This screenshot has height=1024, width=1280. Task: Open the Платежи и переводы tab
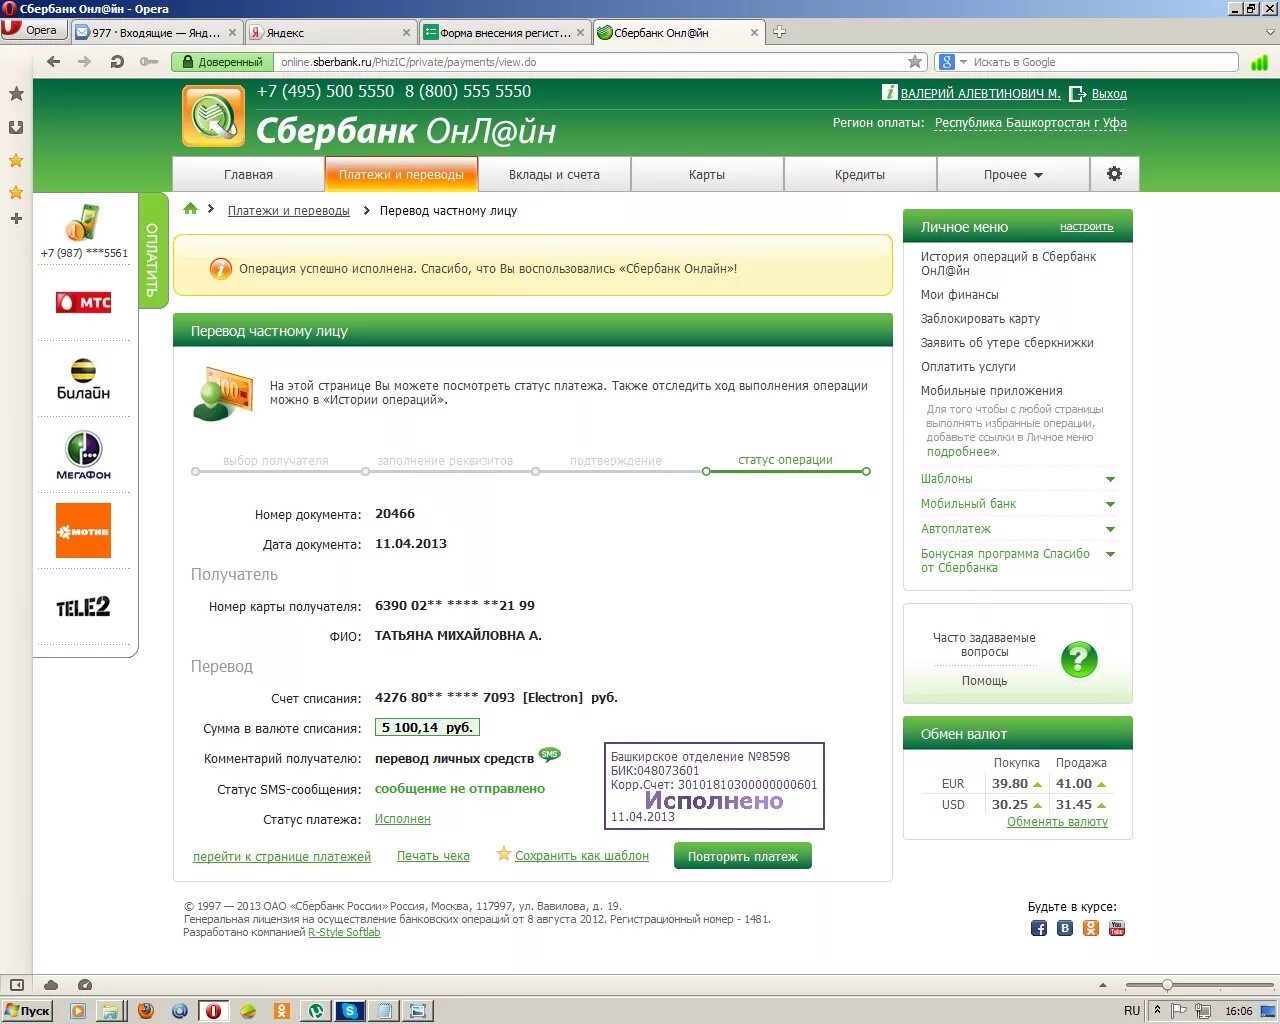401,174
